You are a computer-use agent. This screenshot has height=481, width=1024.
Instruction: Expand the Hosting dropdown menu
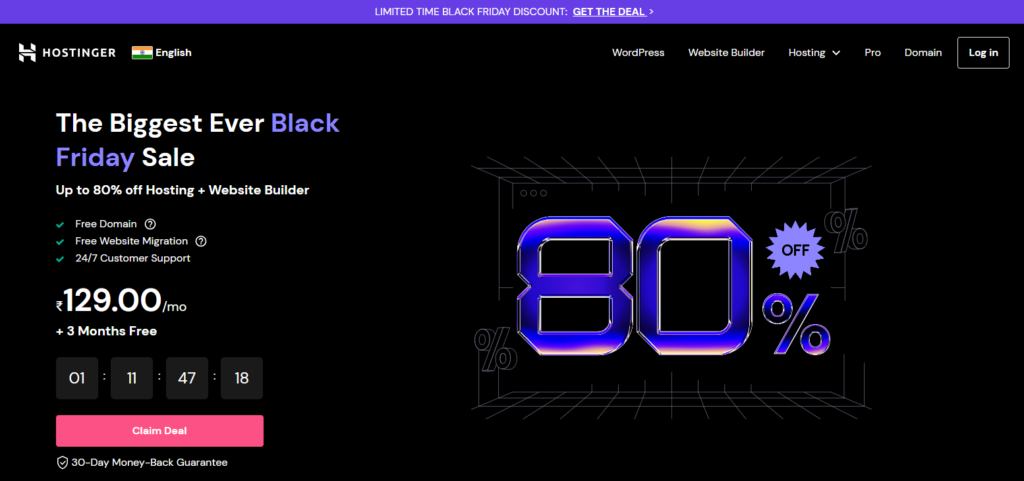click(x=813, y=53)
